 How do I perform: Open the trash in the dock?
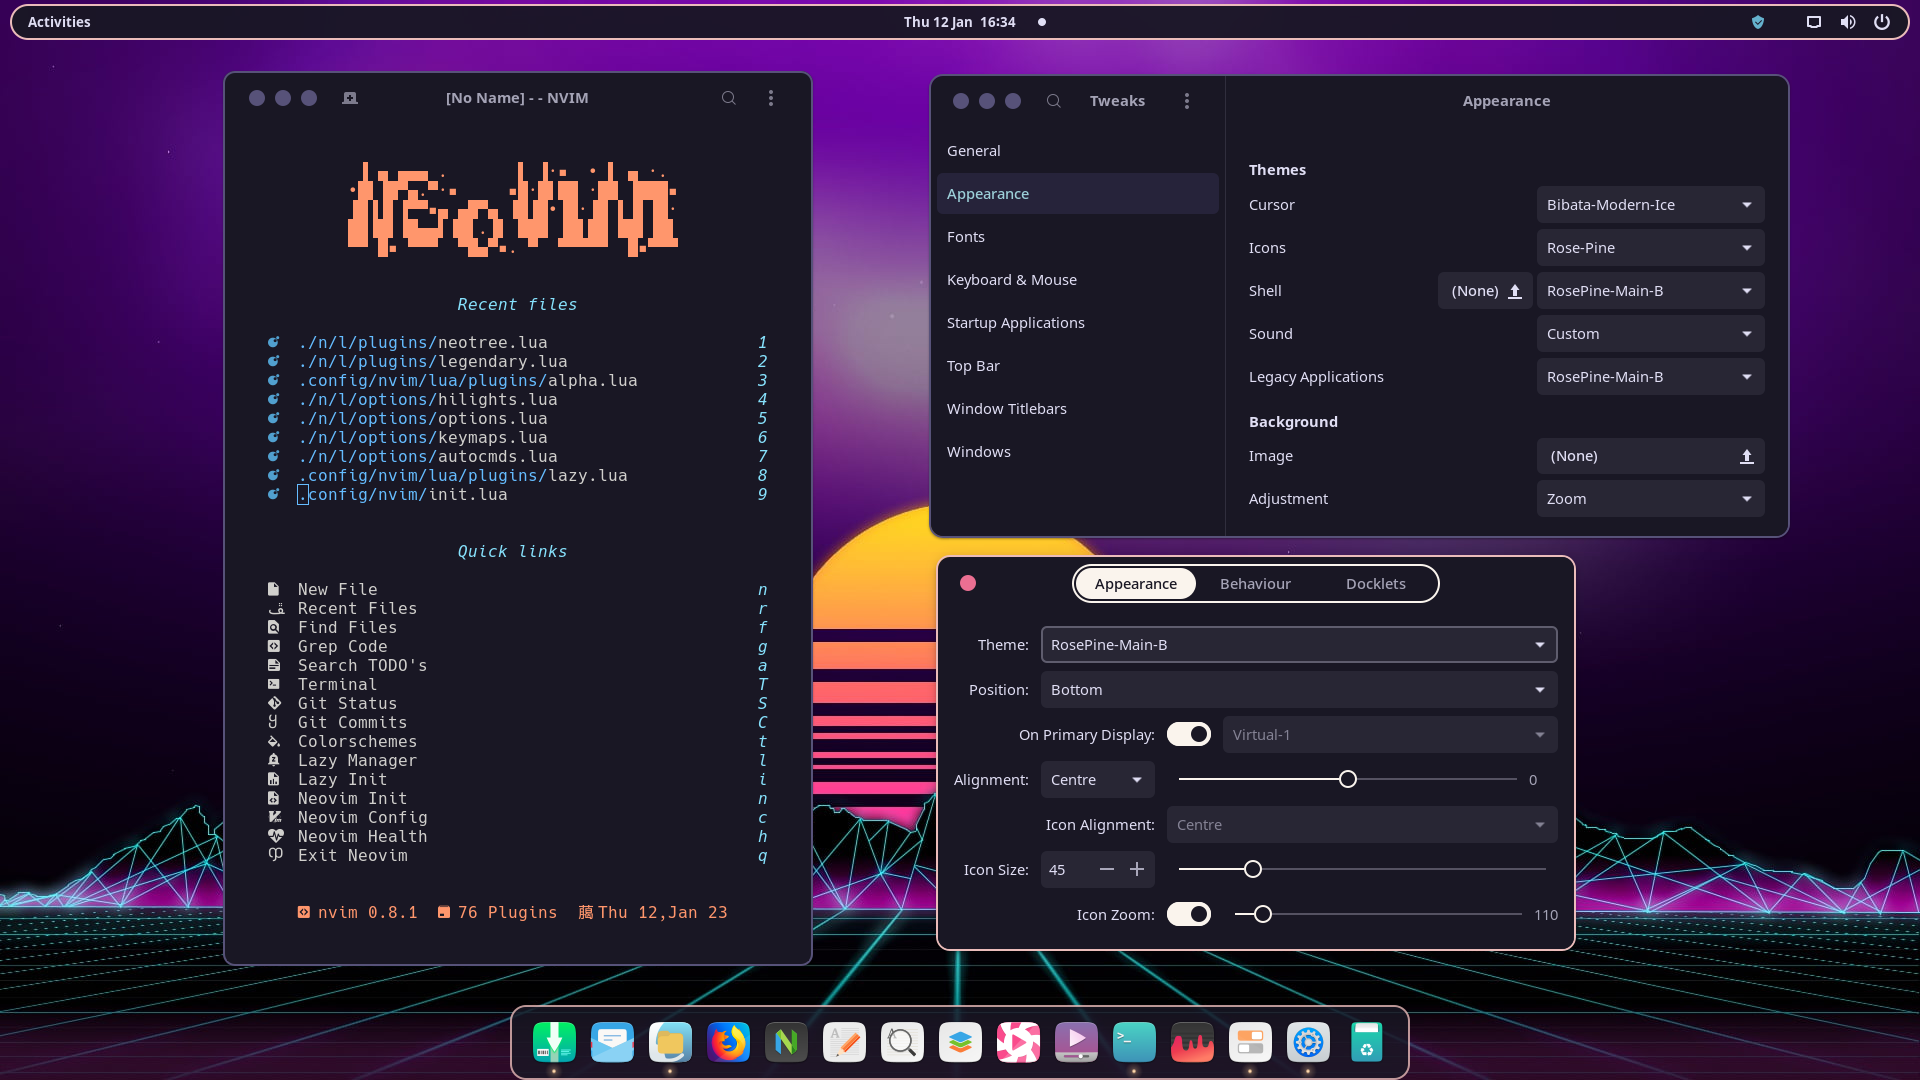coord(1366,1042)
